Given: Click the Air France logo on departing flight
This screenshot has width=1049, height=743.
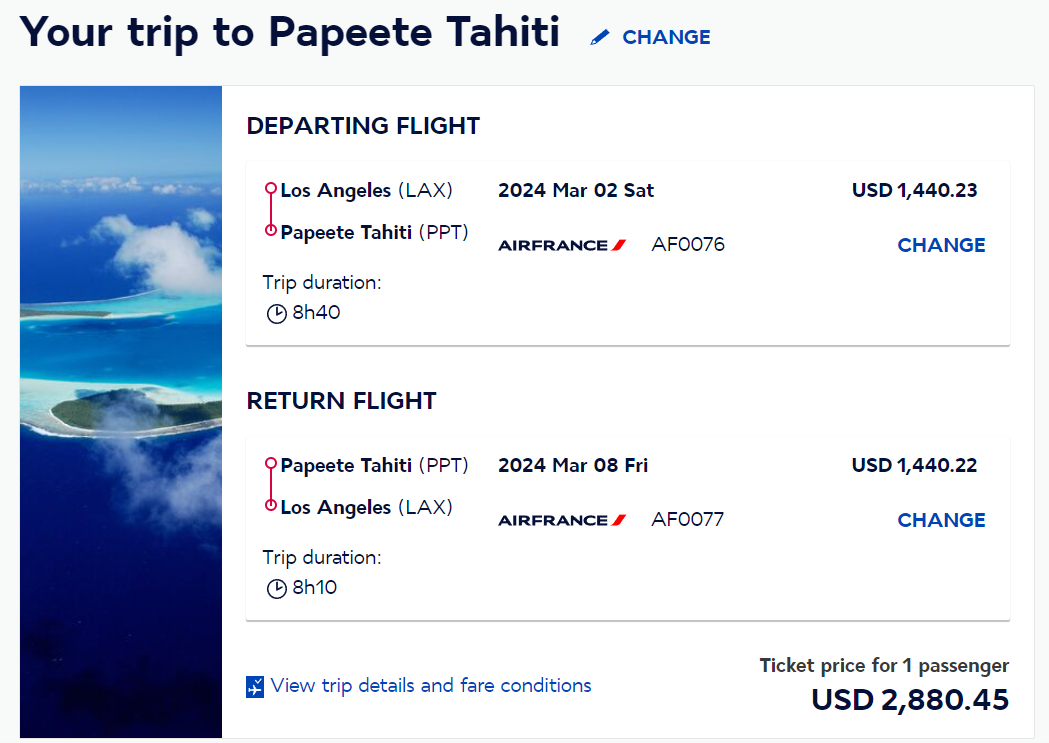Looking at the screenshot, I should pyautogui.click(x=562, y=245).
